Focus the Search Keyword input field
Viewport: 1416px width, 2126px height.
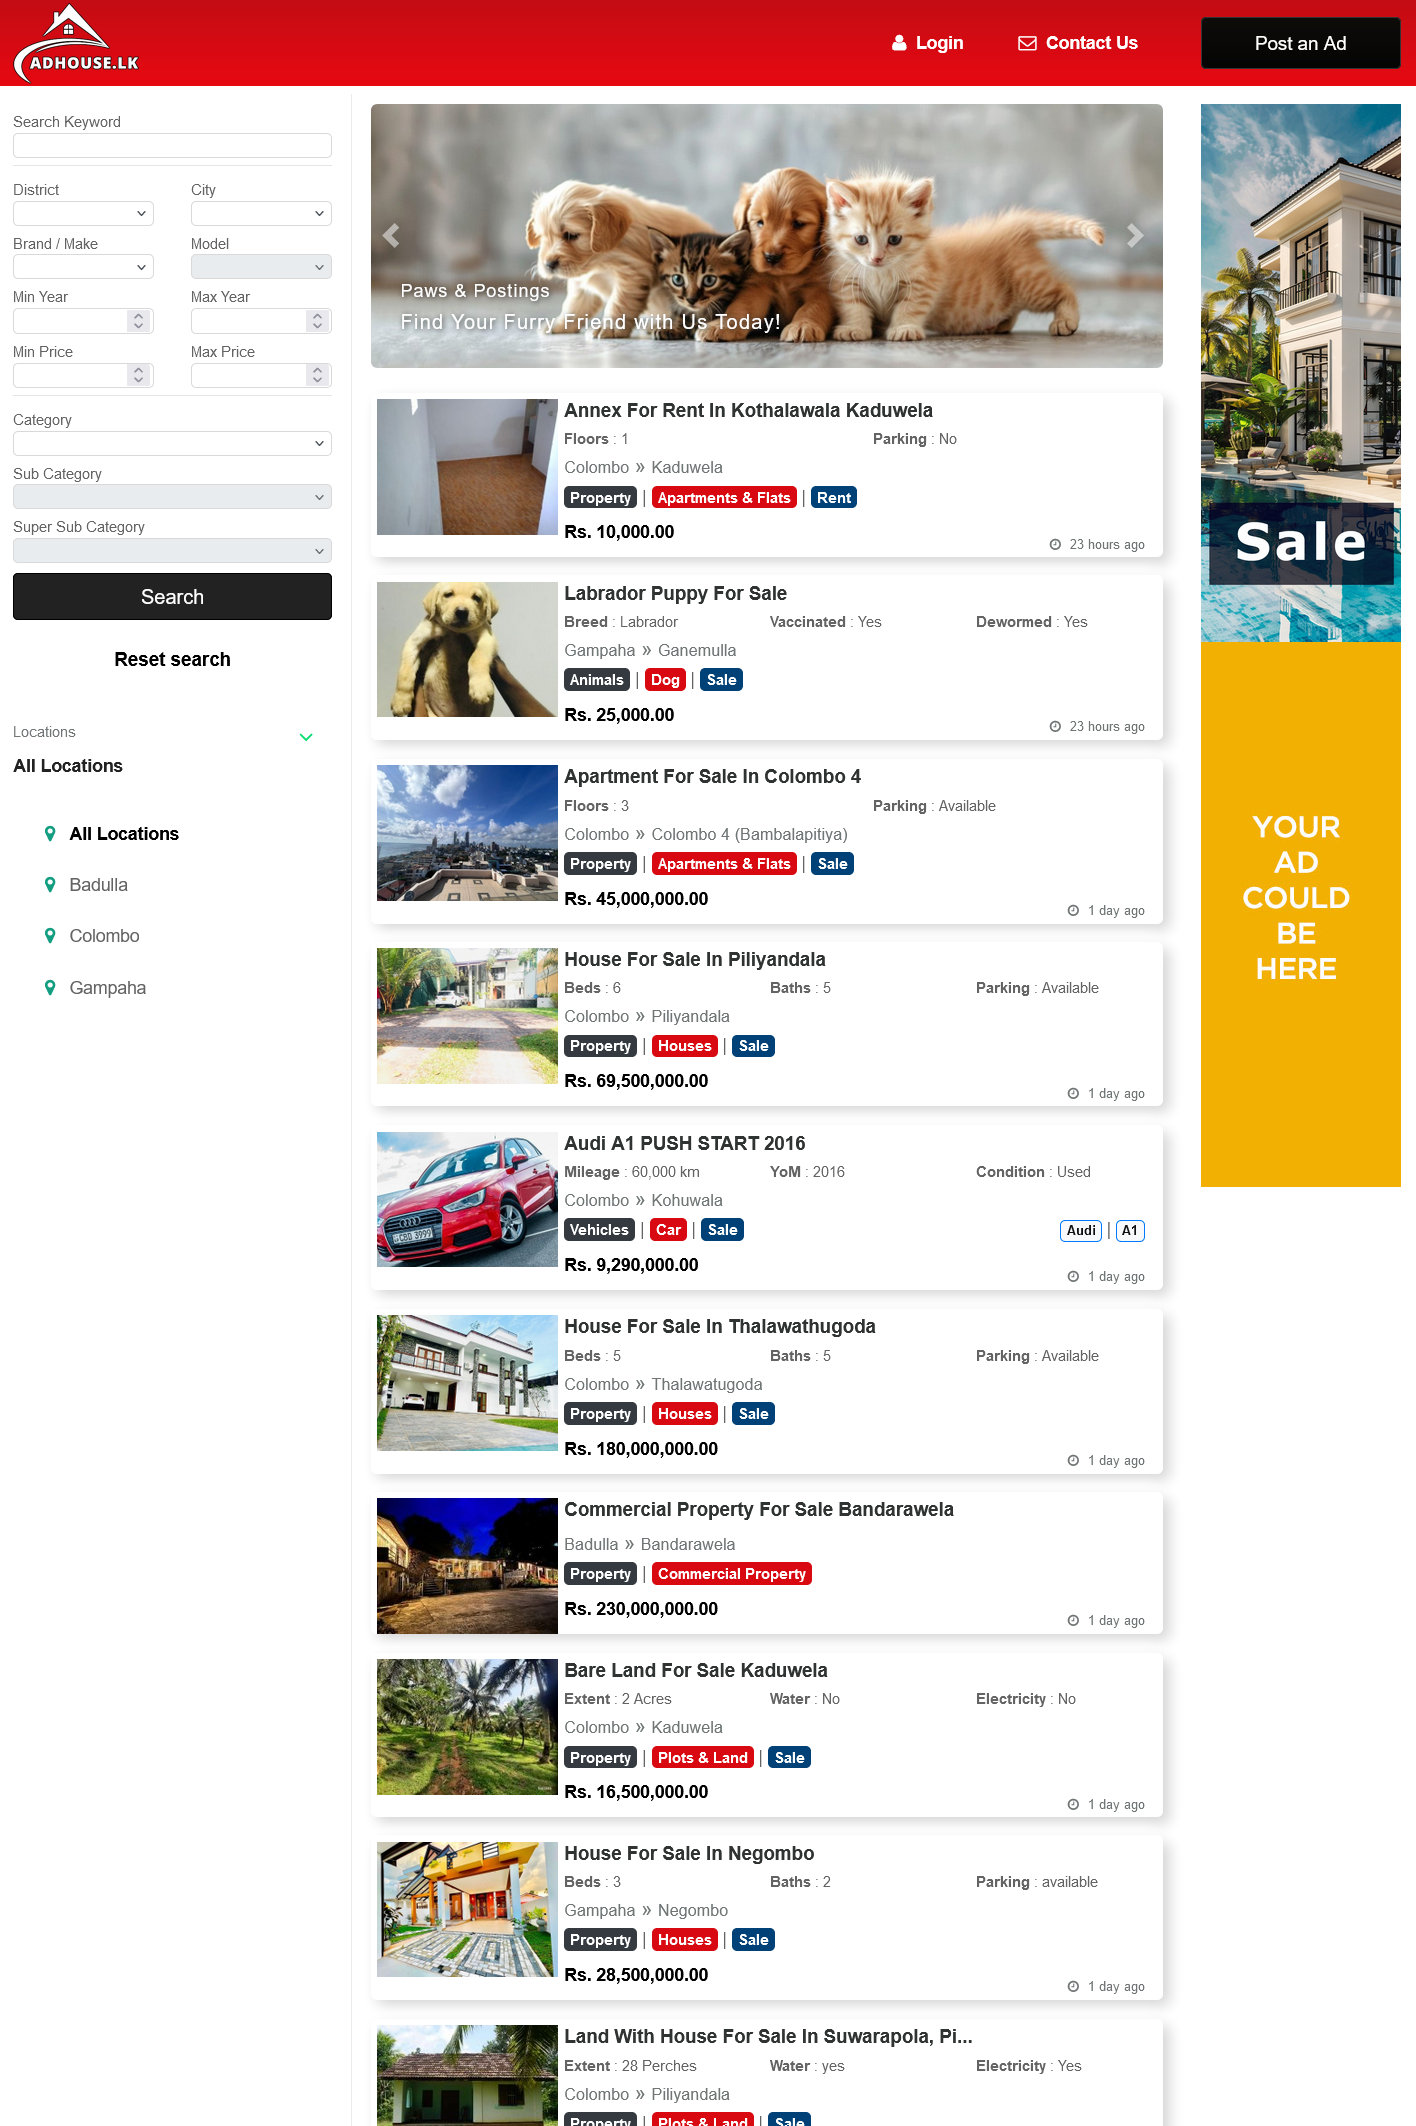172,146
